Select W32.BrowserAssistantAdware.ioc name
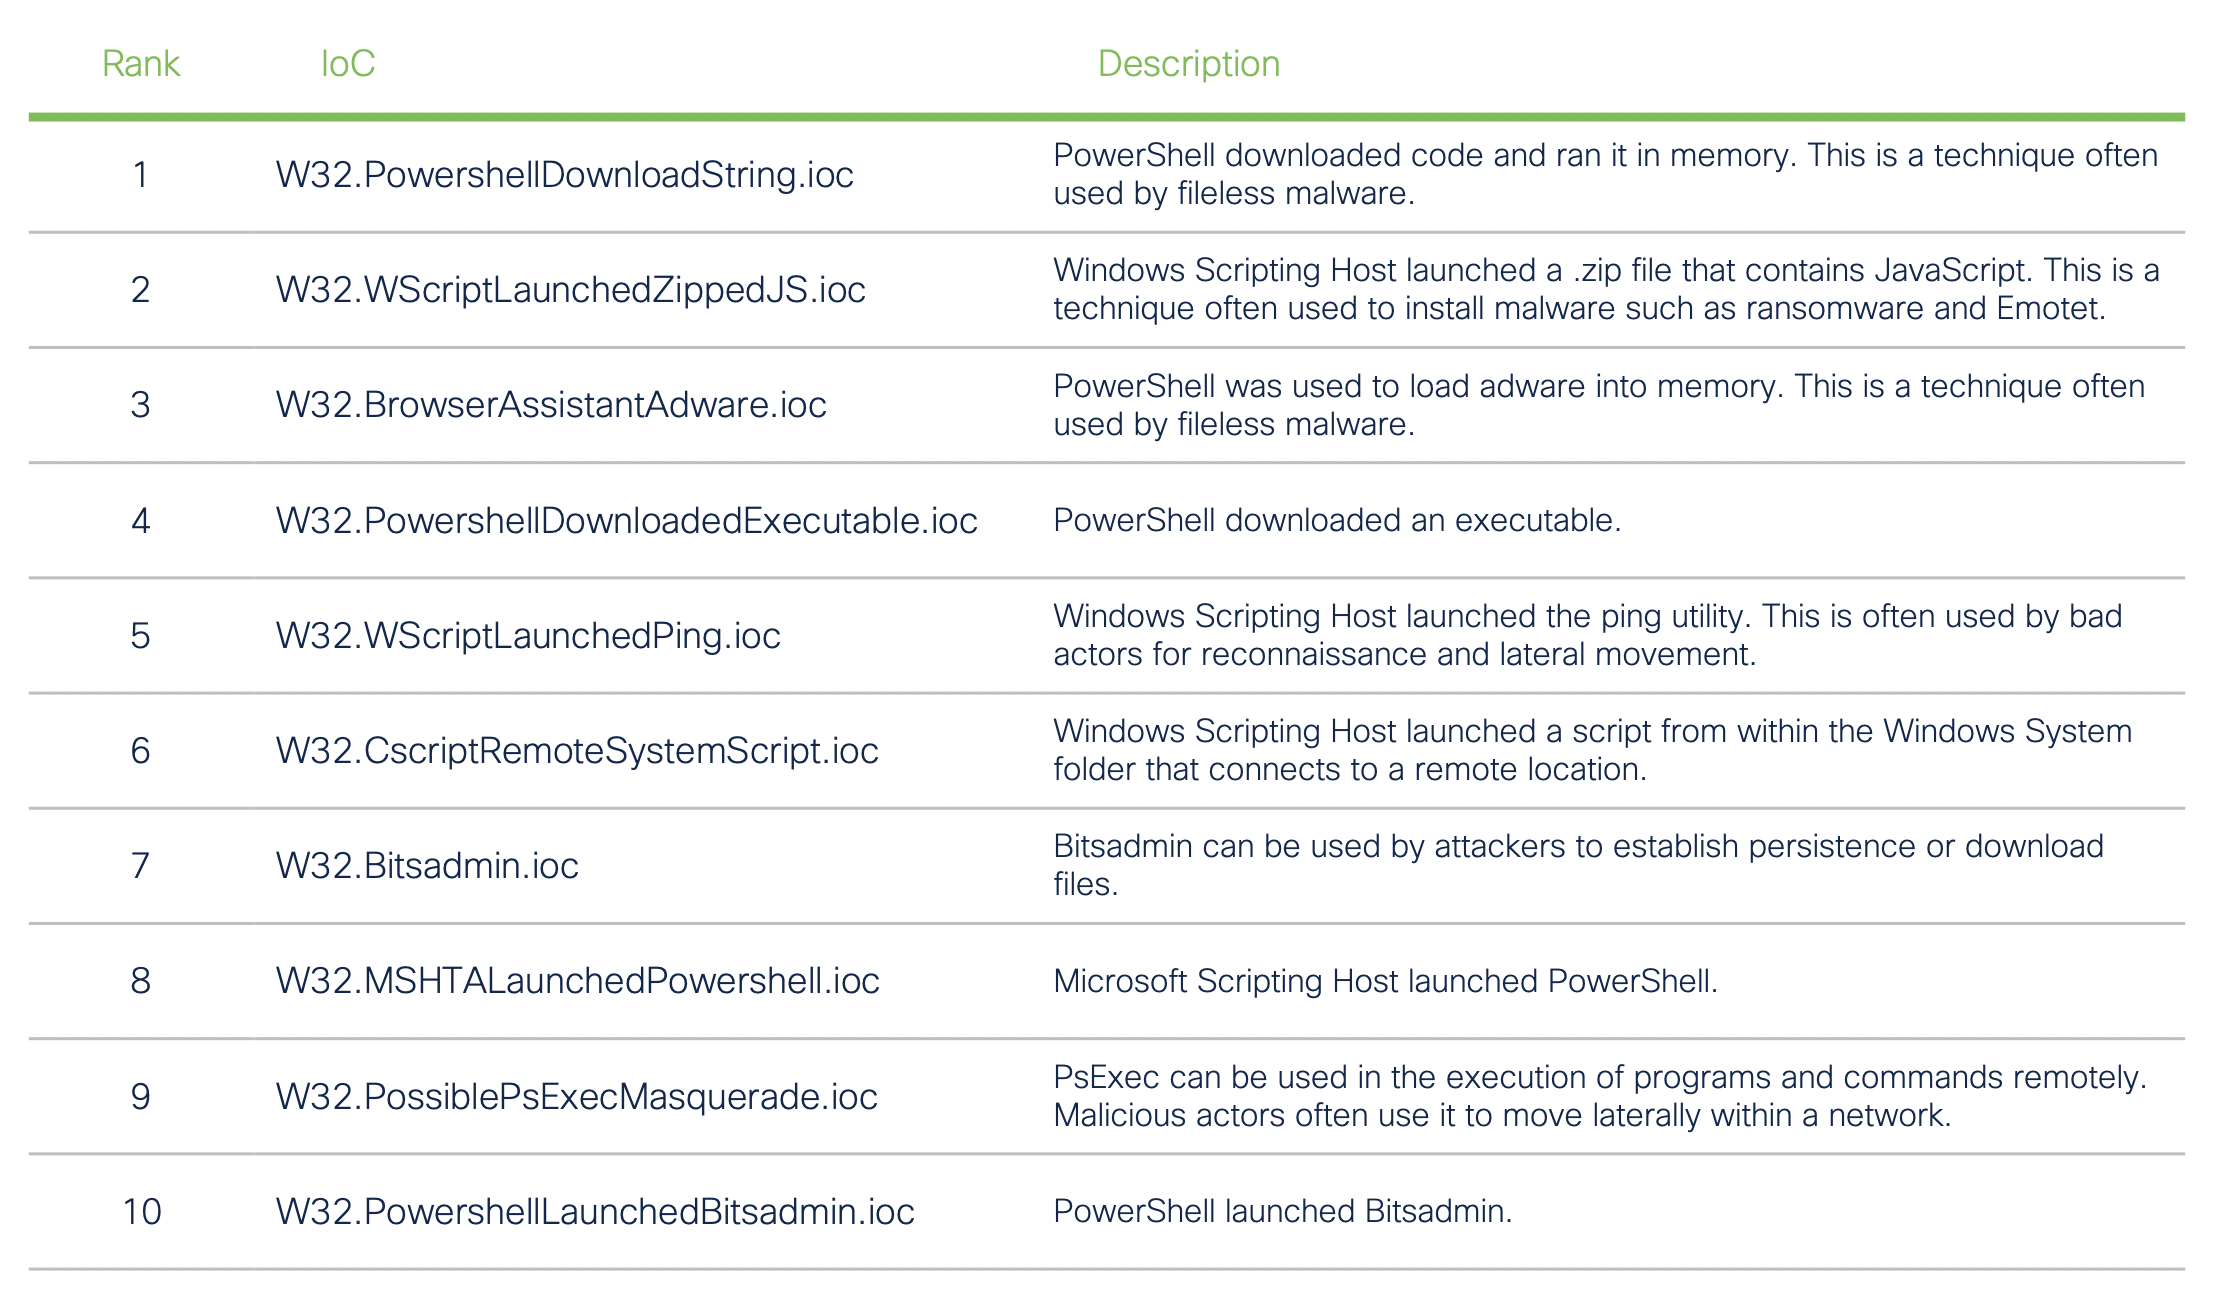Viewport: 2216px width, 1302px height. click(x=551, y=405)
